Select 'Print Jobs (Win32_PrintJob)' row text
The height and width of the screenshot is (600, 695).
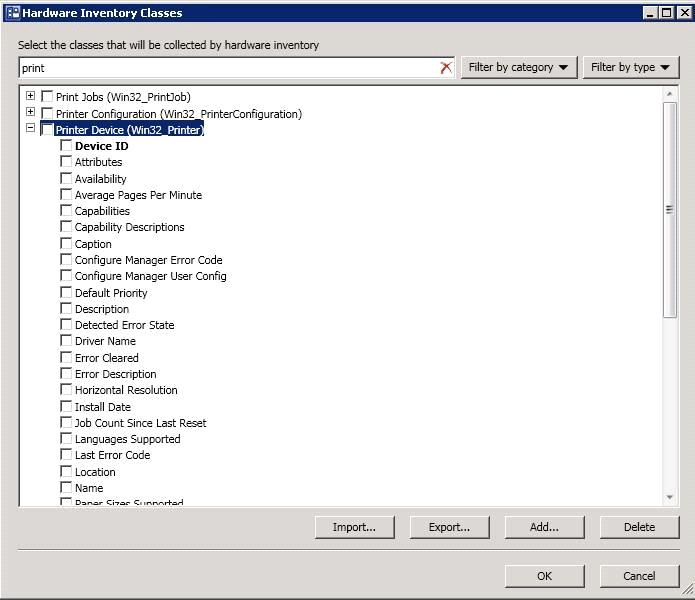(123, 97)
